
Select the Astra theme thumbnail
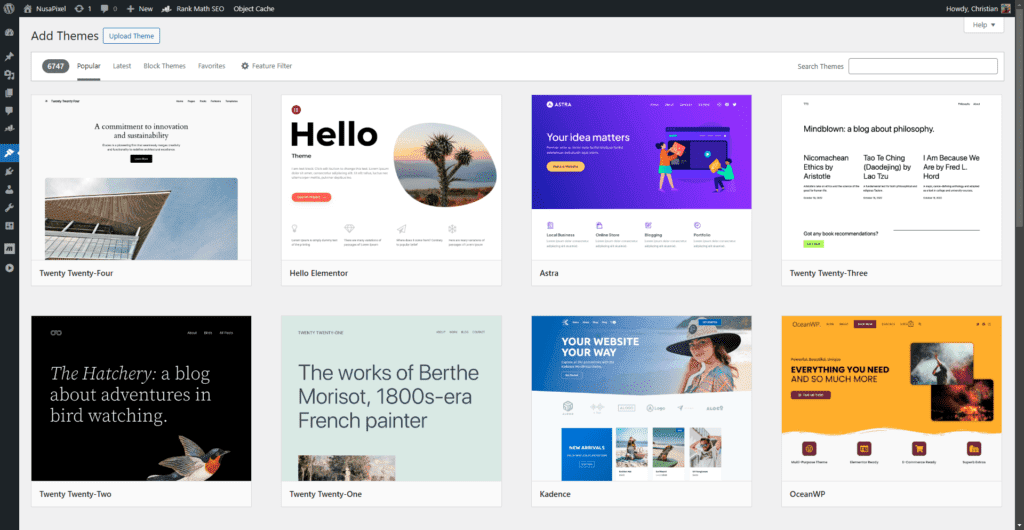click(x=641, y=177)
